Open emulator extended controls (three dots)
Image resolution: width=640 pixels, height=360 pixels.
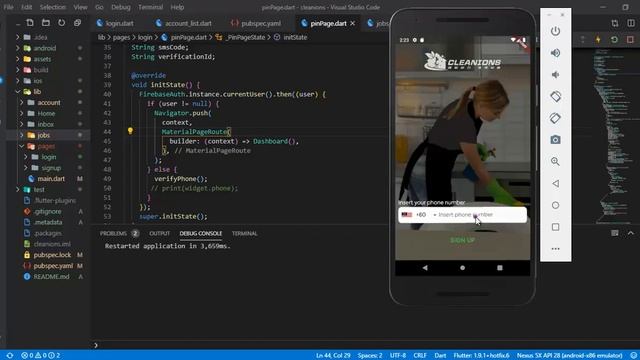point(555,249)
